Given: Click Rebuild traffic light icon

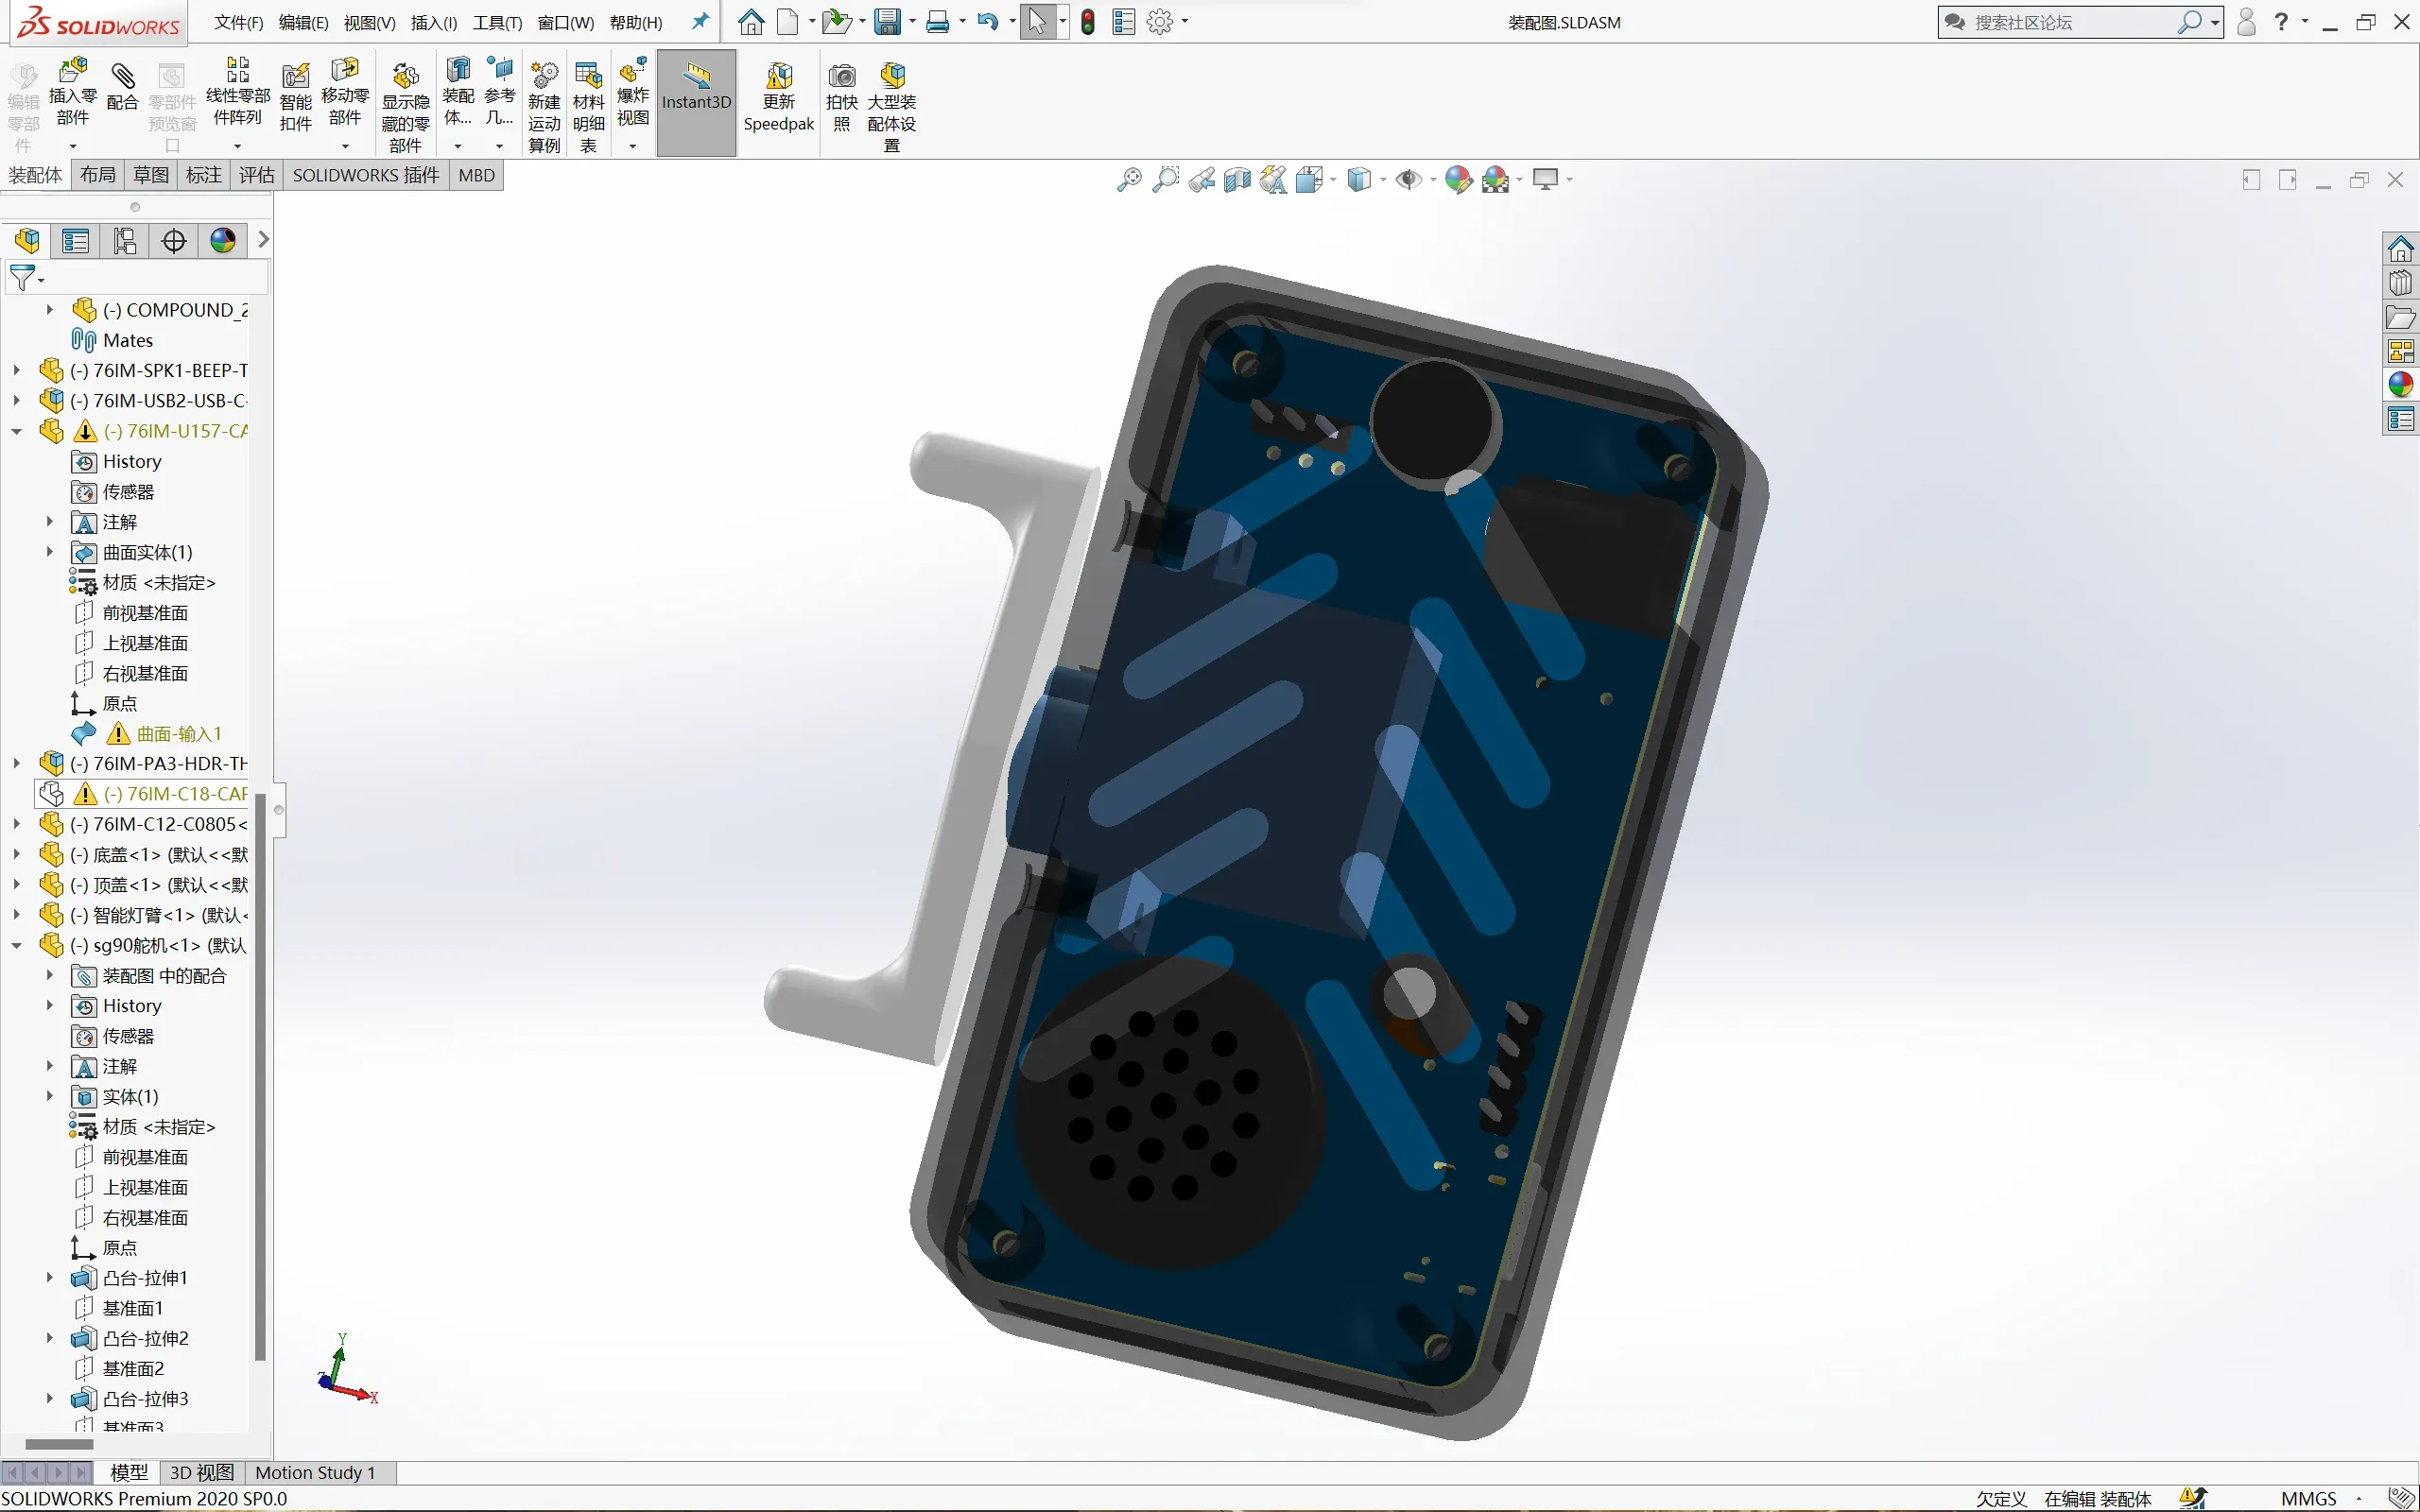Looking at the screenshot, I should coord(1089,22).
